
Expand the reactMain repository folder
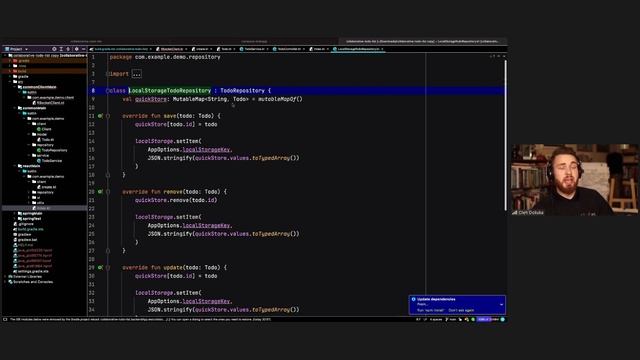[x=30, y=192]
